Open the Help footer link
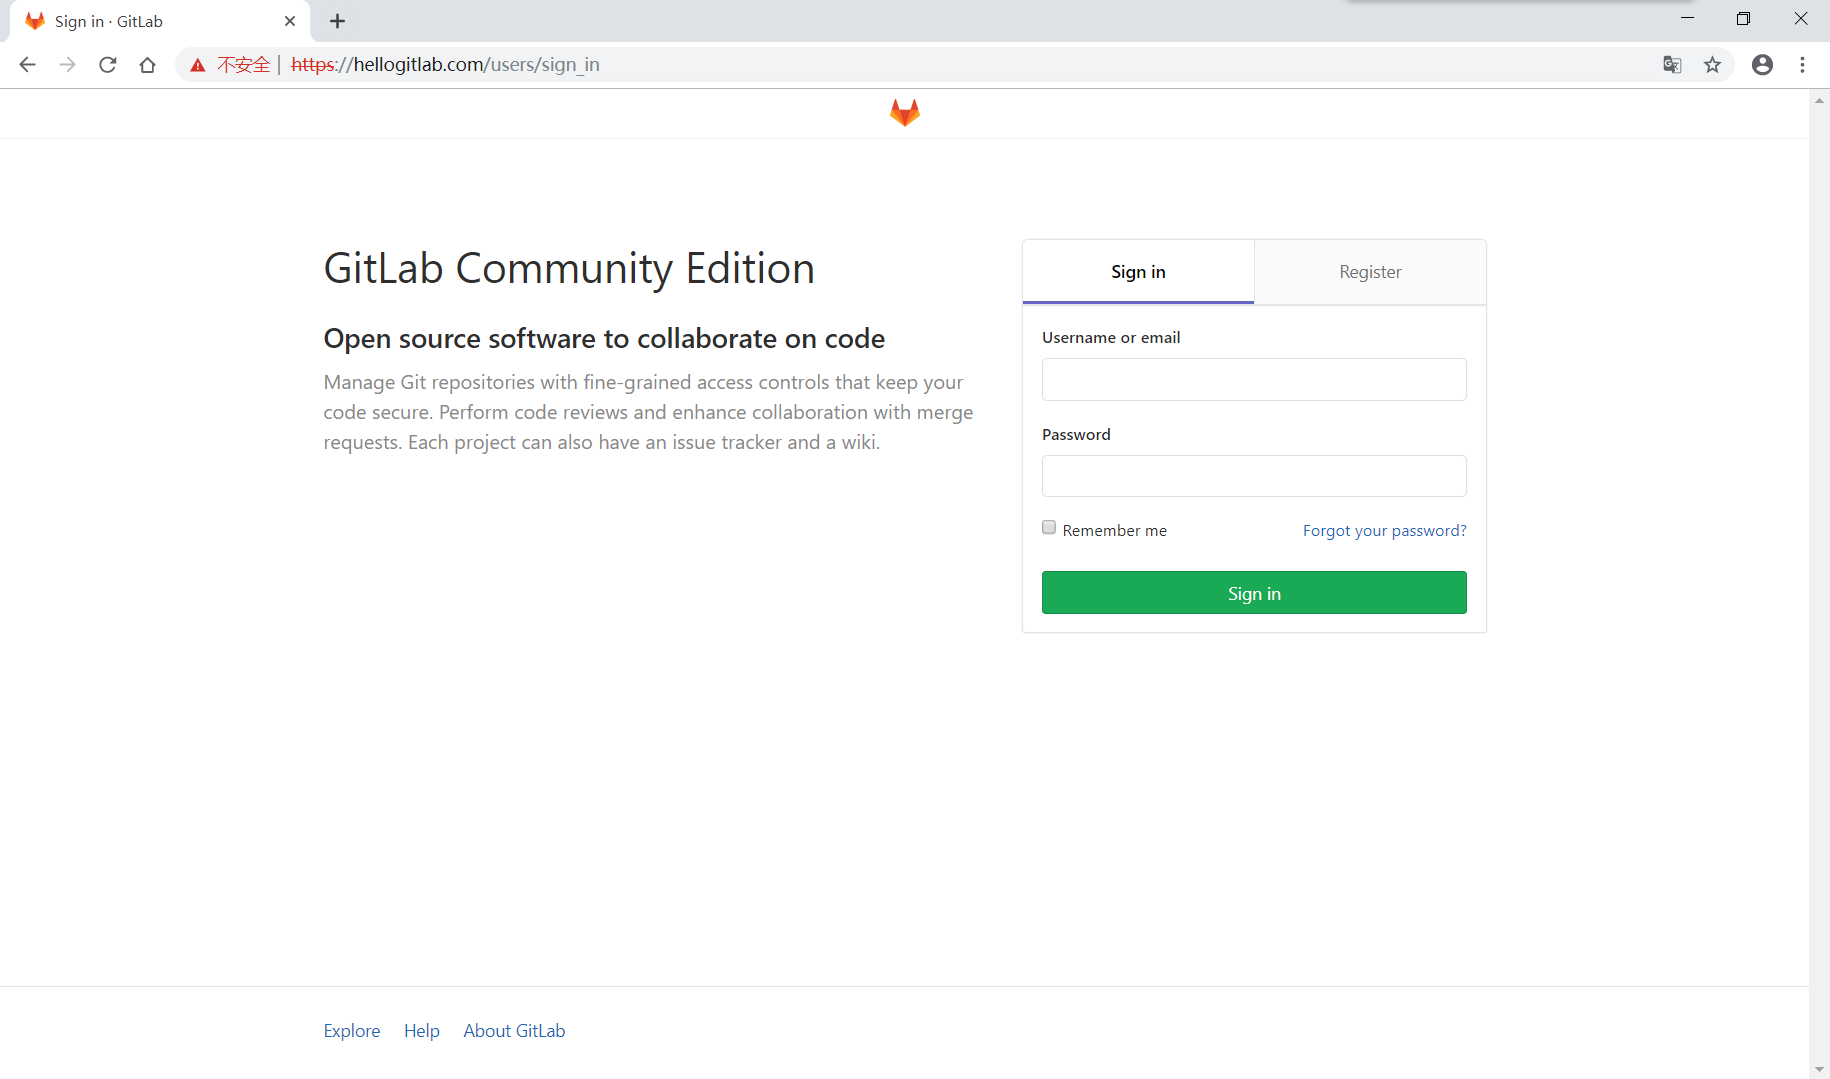Image resolution: width=1830 pixels, height=1079 pixels. pos(422,1031)
